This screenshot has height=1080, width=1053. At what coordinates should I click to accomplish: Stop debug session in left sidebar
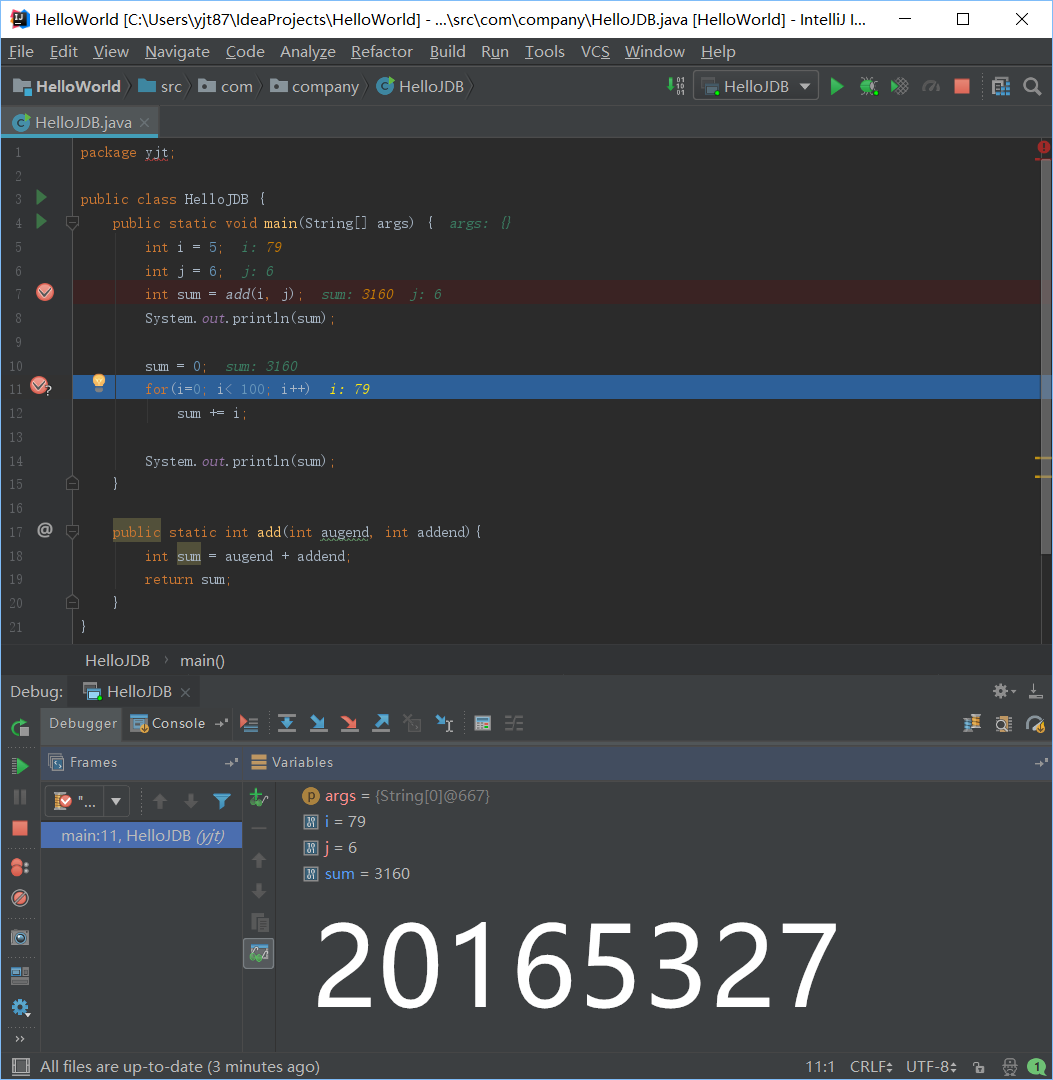(x=20, y=828)
